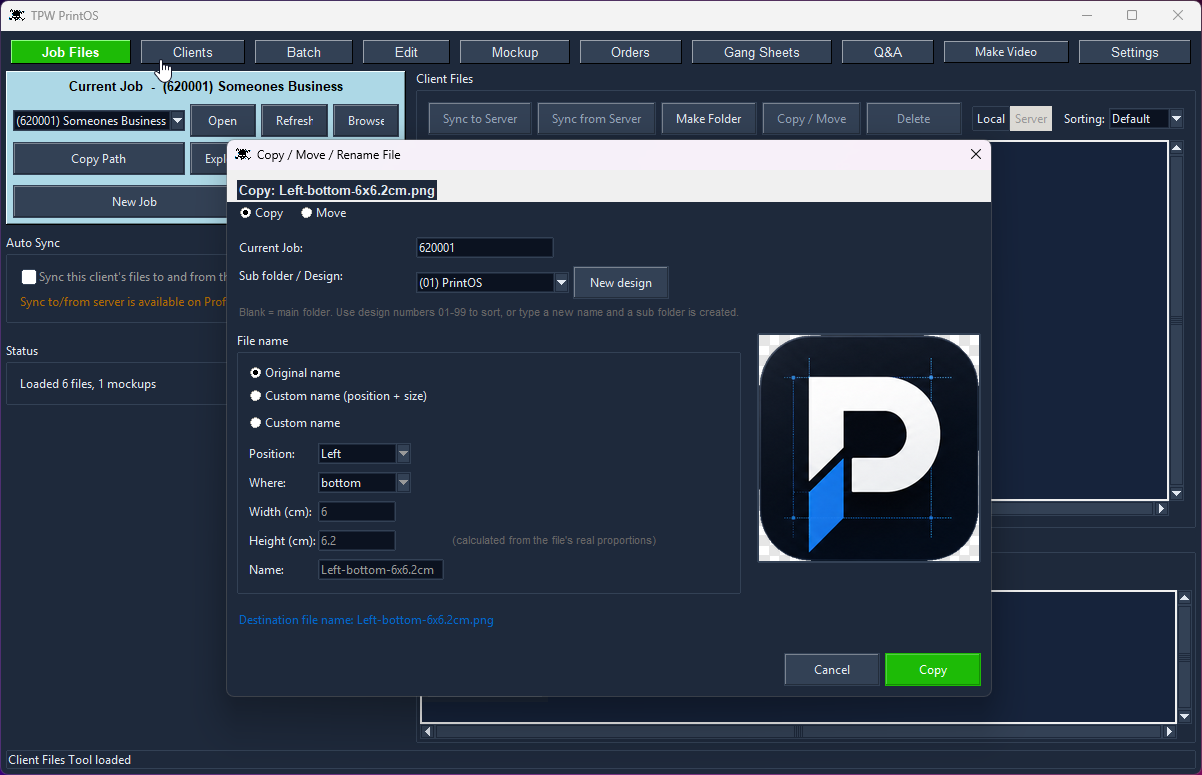This screenshot has height=775, width=1202.
Task: Click the Copy: Left-bottom-6x6.2cm.png heading
Action: (x=337, y=190)
